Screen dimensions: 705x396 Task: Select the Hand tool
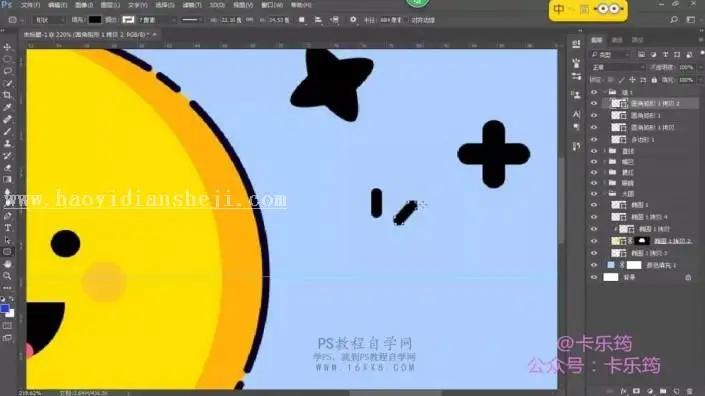[x=7, y=264]
